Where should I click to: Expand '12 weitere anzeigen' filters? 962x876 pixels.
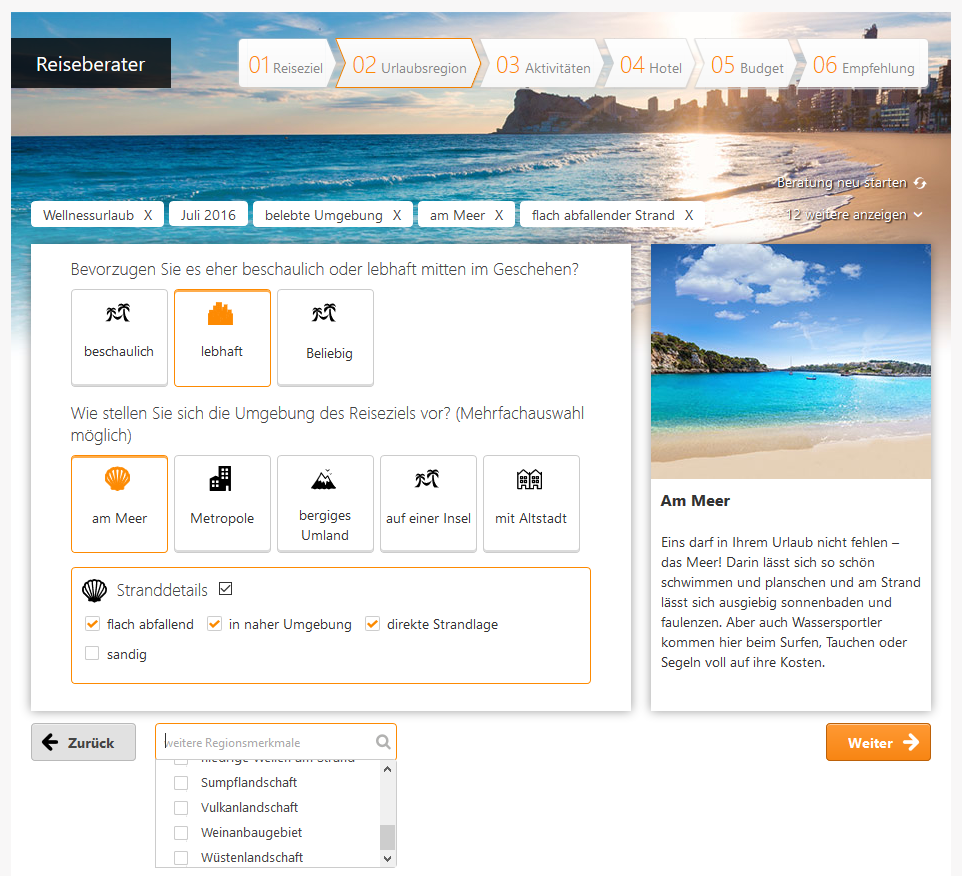point(854,215)
